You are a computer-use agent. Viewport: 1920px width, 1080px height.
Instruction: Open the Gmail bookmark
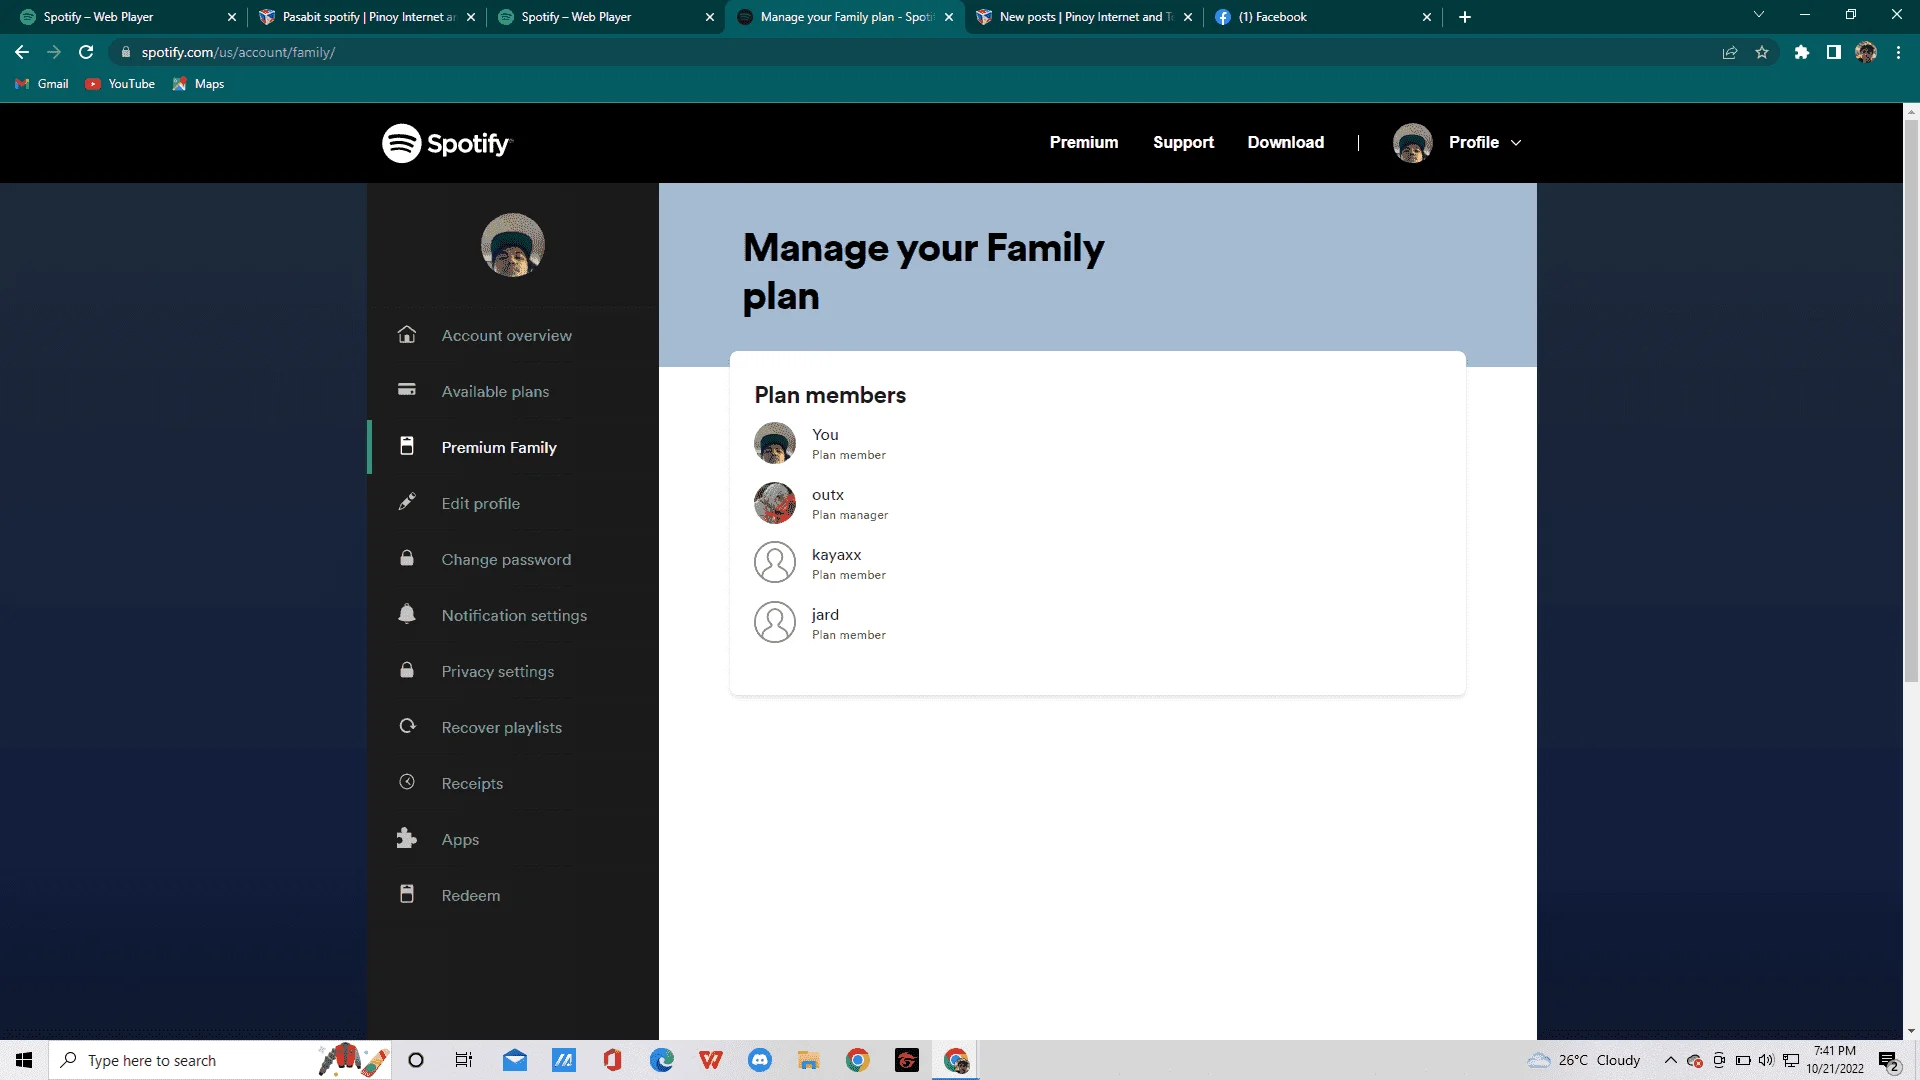click(x=42, y=84)
